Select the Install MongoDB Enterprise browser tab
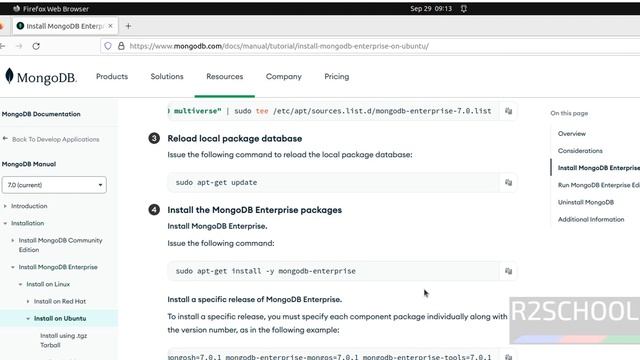The width and height of the screenshot is (640, 360). (x=65, y=26)
